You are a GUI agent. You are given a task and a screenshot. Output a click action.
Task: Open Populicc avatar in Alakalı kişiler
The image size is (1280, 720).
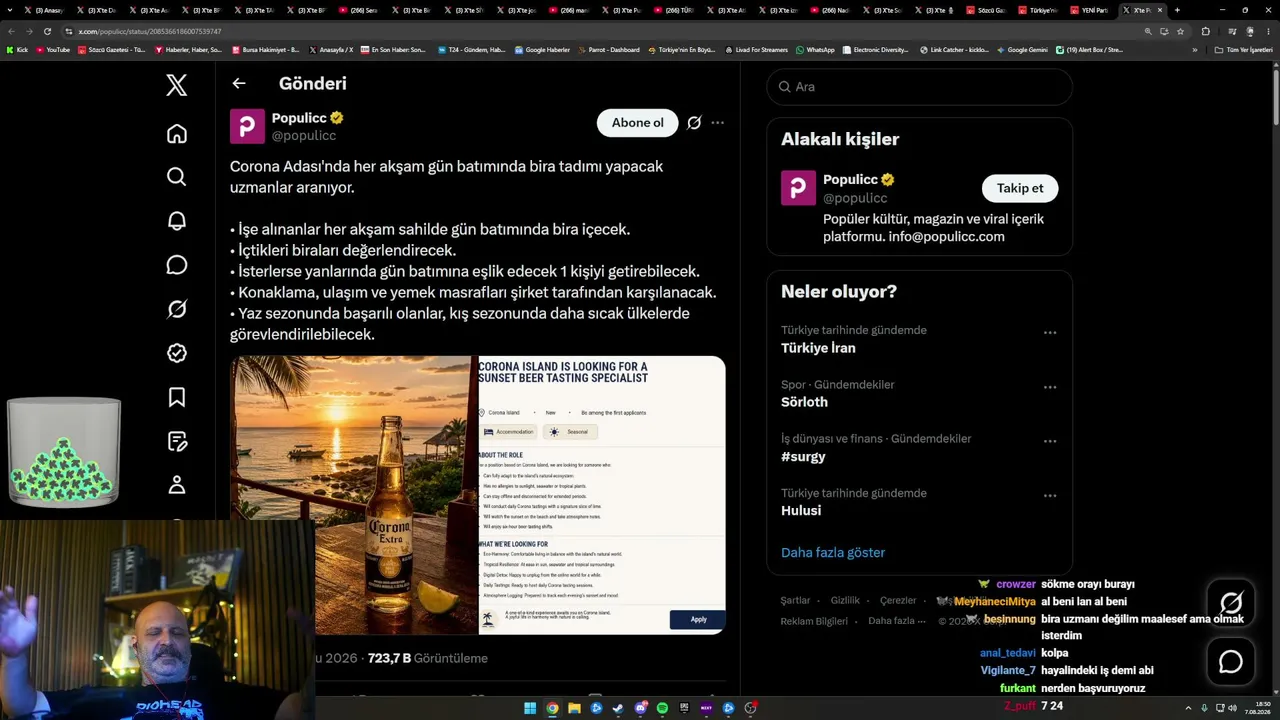coord(798,188)
